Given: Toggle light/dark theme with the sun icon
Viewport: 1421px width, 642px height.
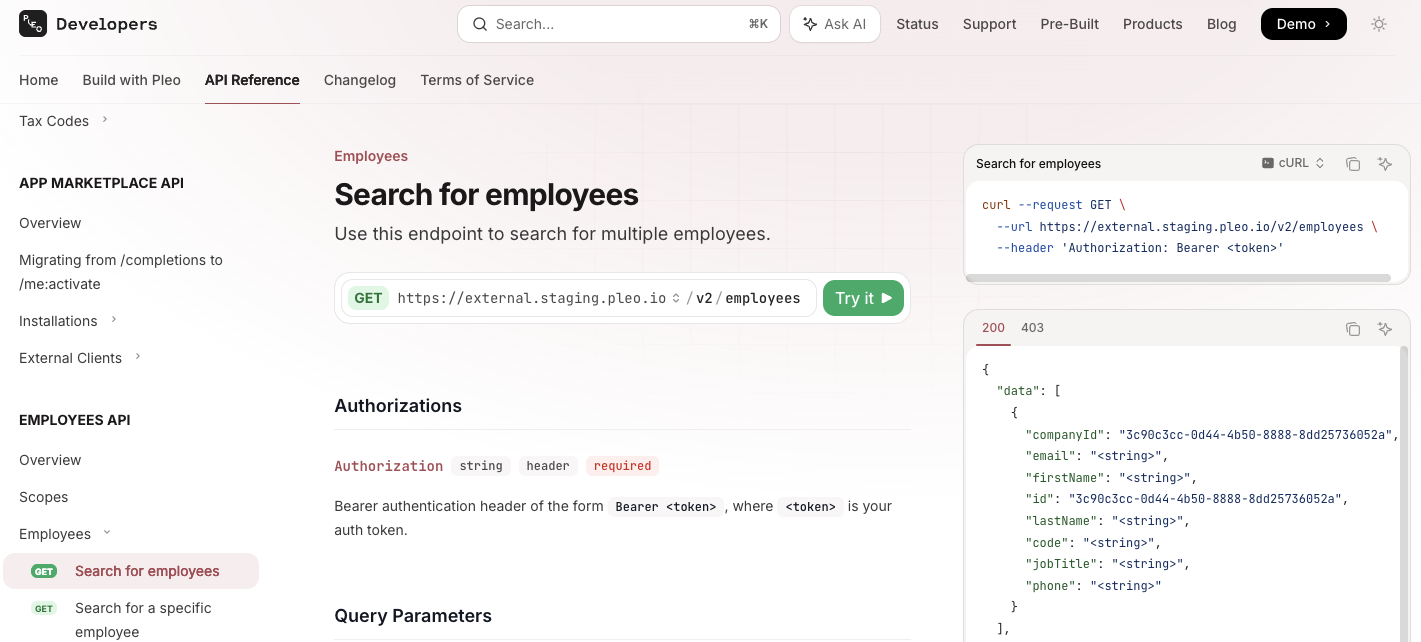Looking at the screenshot, I should pyautogui.click(x=1379, y=24).
